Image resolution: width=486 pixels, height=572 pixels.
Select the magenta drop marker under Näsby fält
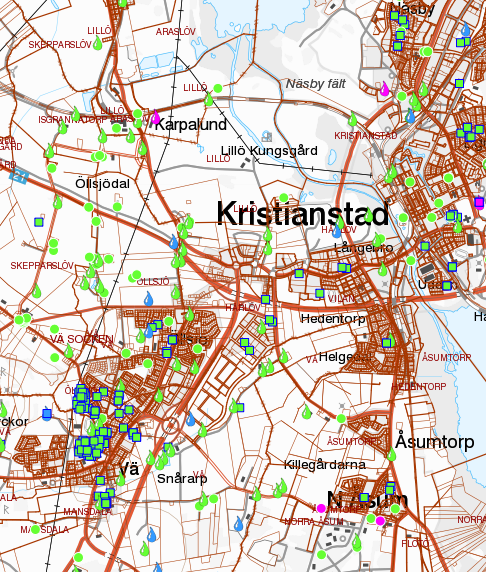coord(385,89)
